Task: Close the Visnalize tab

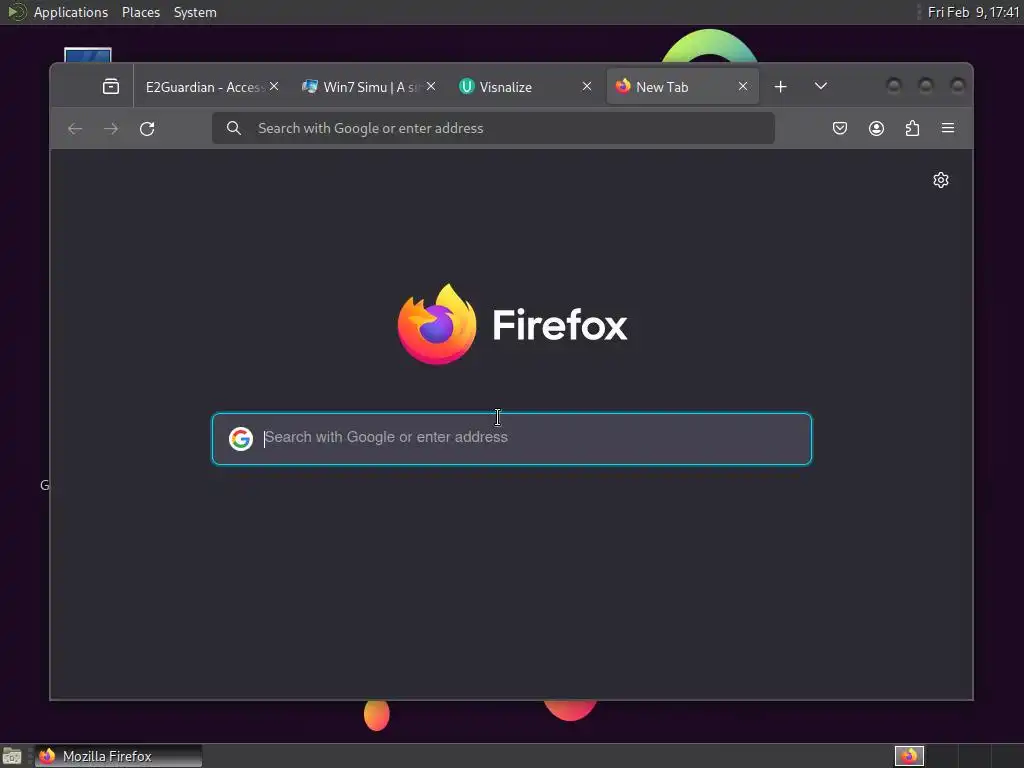Action: click(587, 86)
